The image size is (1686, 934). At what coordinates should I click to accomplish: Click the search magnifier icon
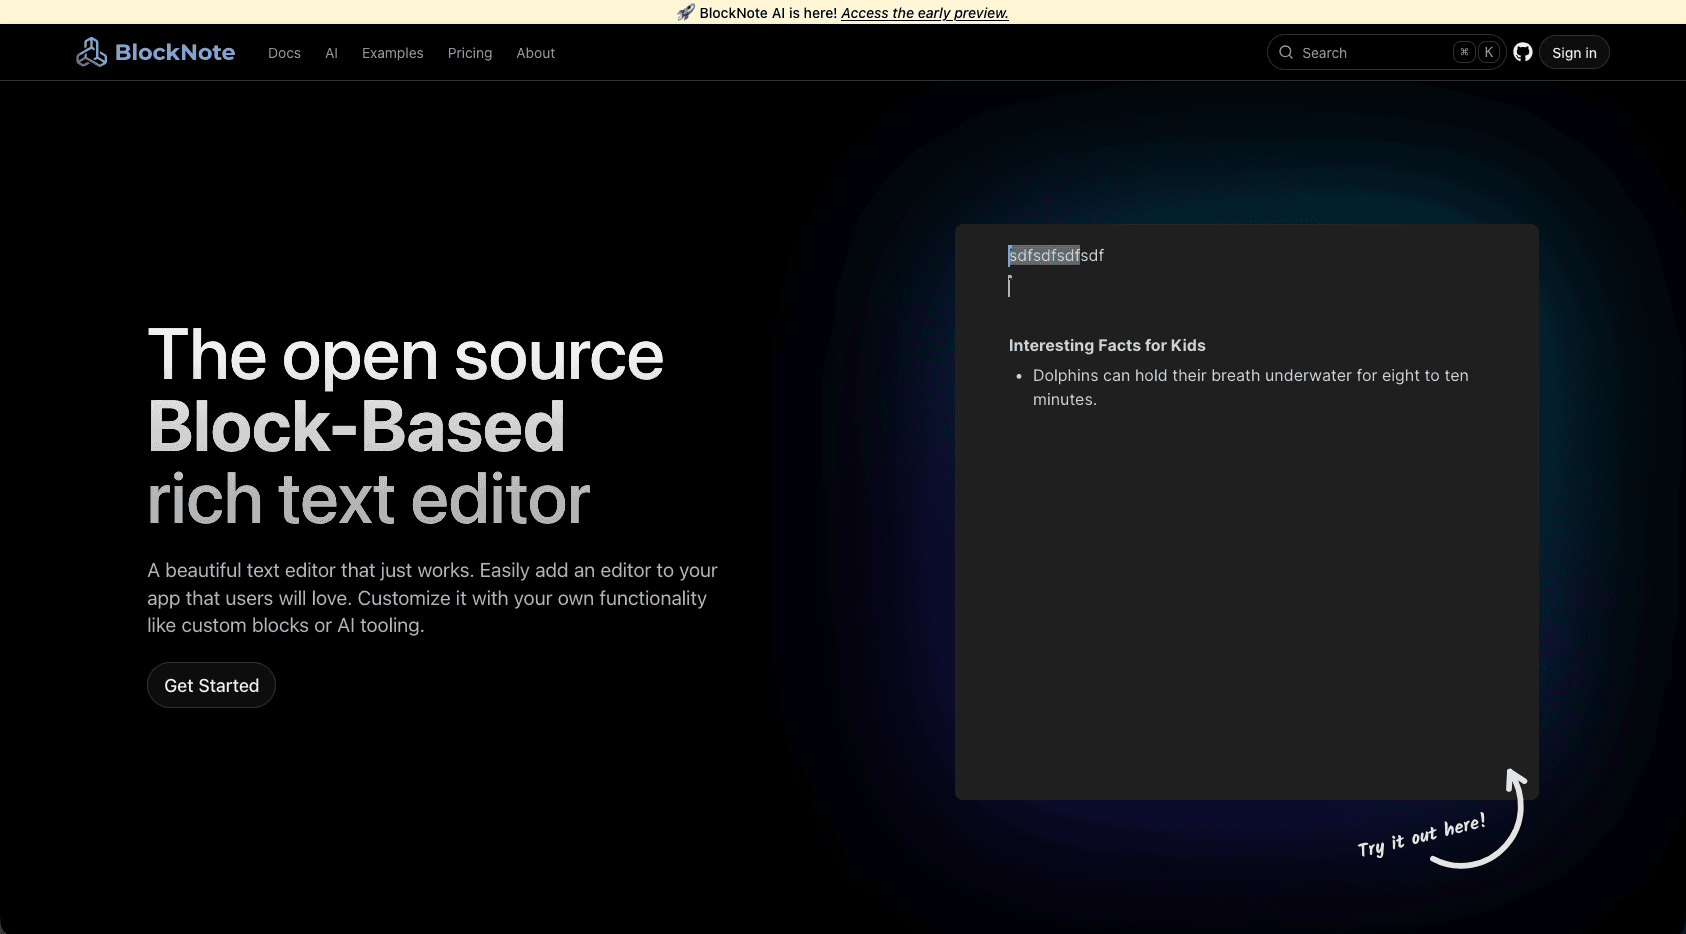click(x=1286, y=52)
